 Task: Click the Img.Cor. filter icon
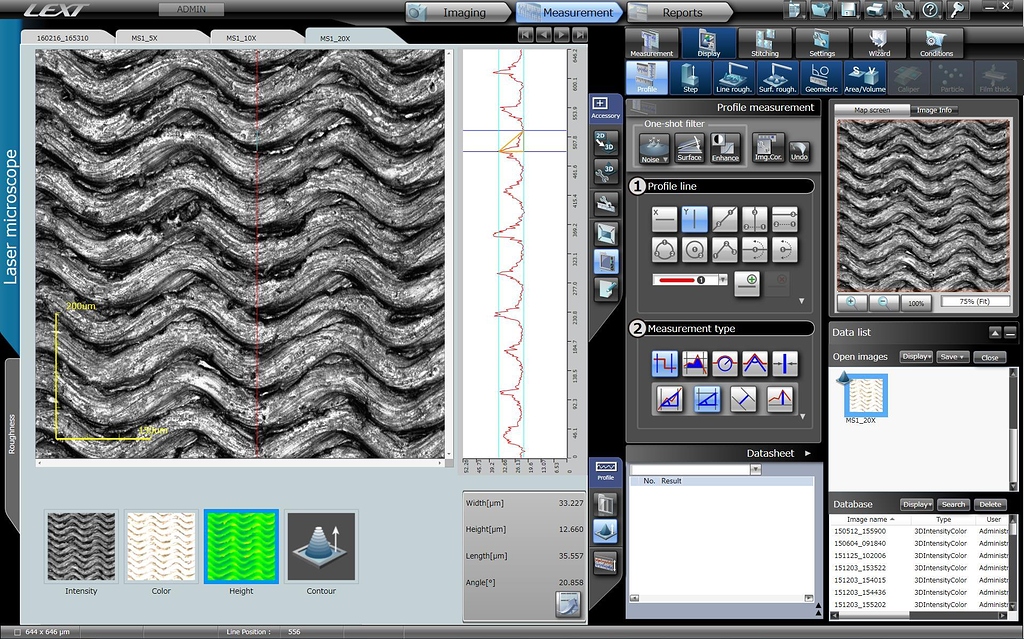(770, 148)
